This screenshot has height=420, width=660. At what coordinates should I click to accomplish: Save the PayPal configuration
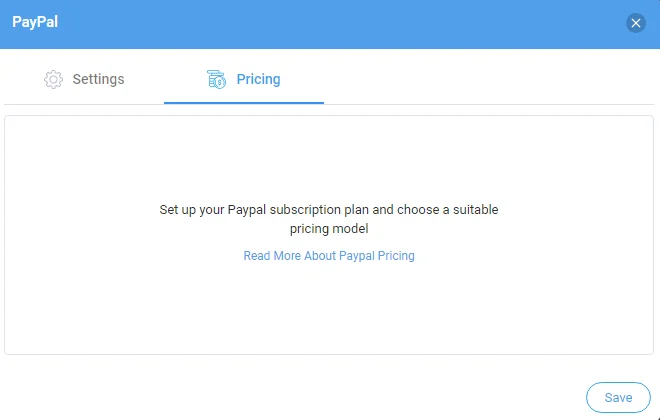[618, 397]
